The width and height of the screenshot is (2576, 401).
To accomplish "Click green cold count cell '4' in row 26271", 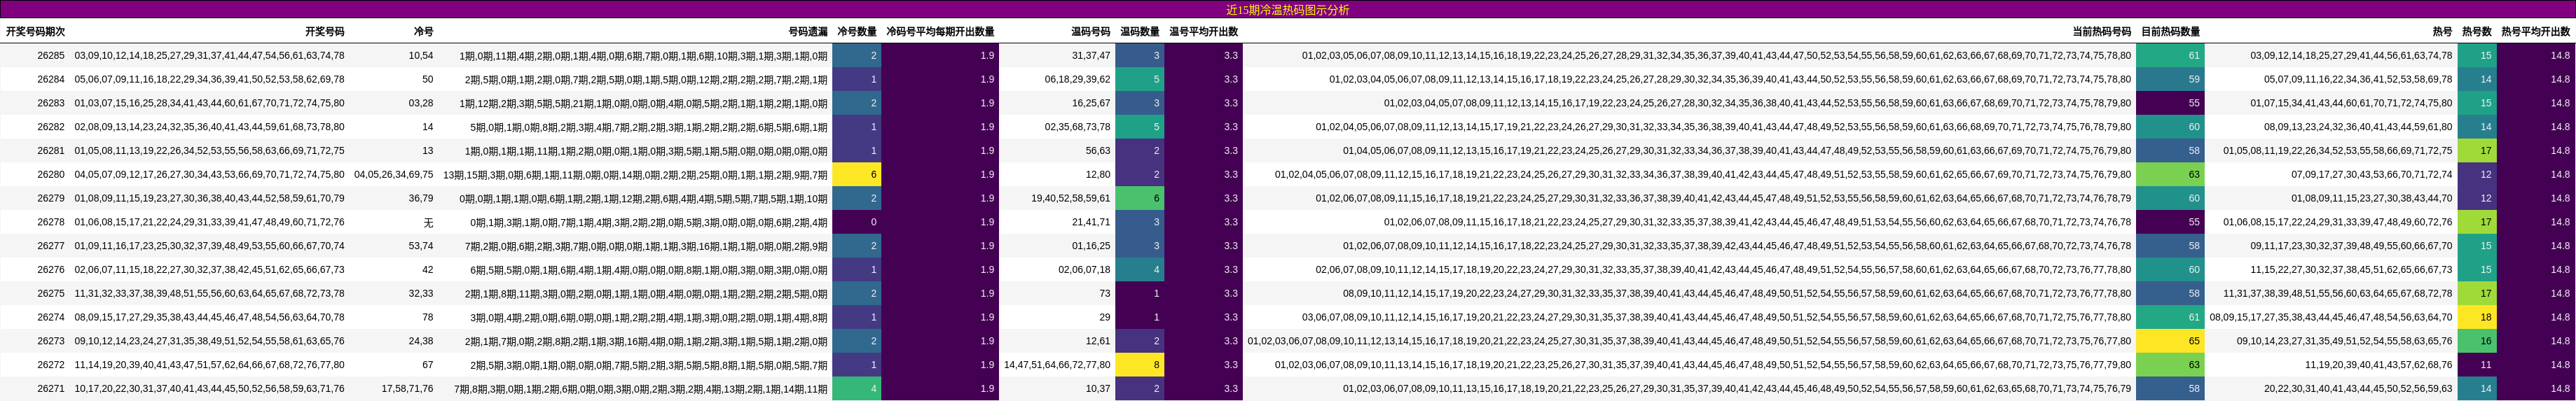I will point(857,389).
